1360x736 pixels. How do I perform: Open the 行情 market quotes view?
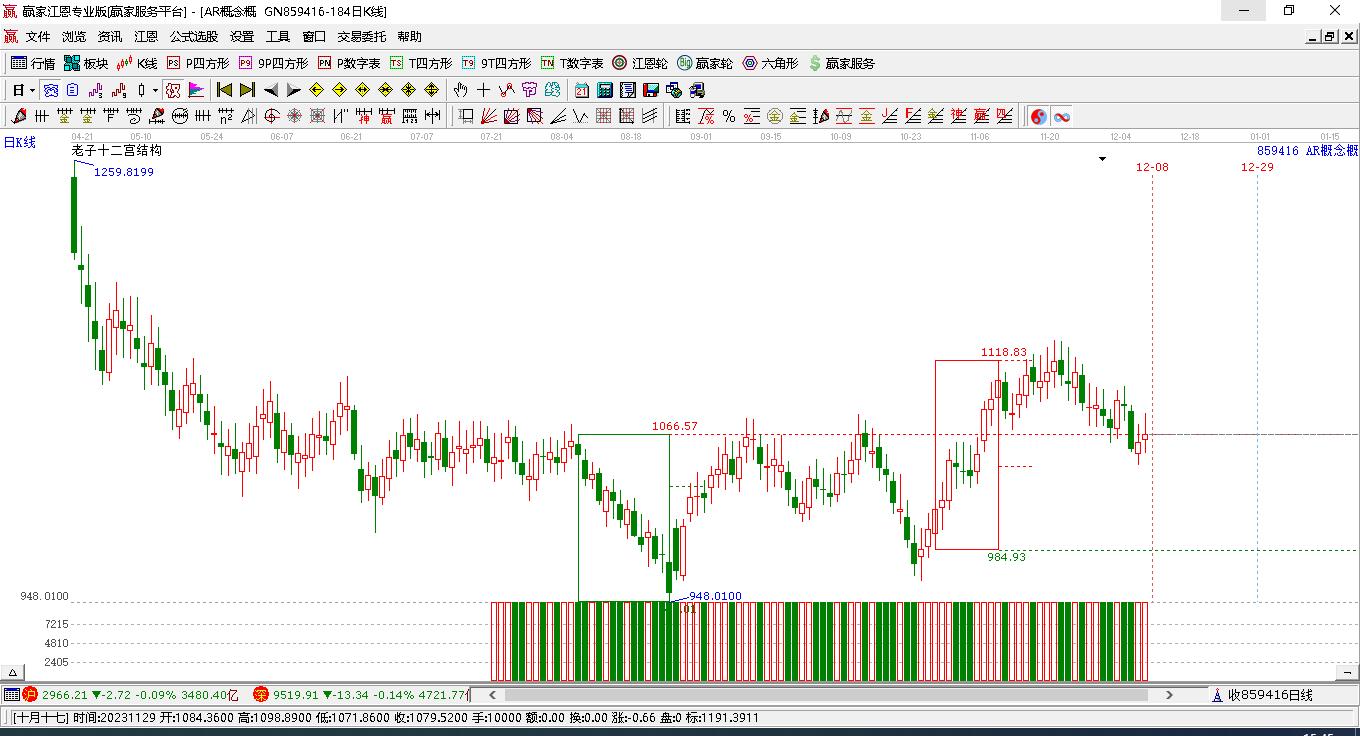(x=33, y=63)
